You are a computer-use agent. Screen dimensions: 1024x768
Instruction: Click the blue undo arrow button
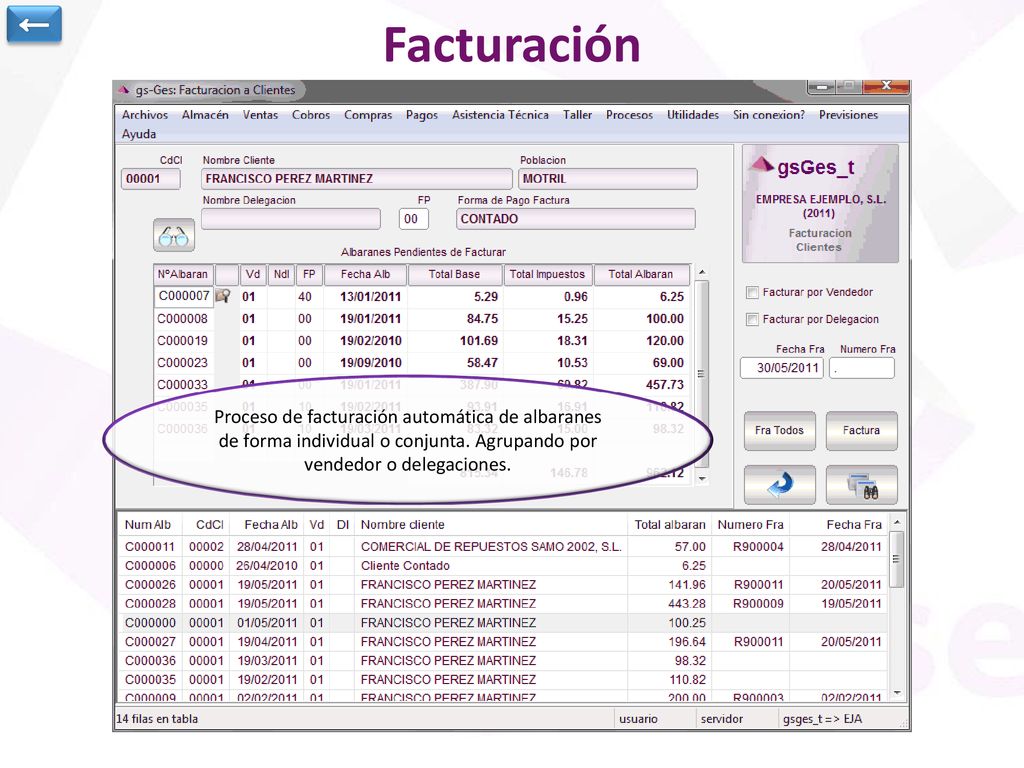(x=779, y=485)
